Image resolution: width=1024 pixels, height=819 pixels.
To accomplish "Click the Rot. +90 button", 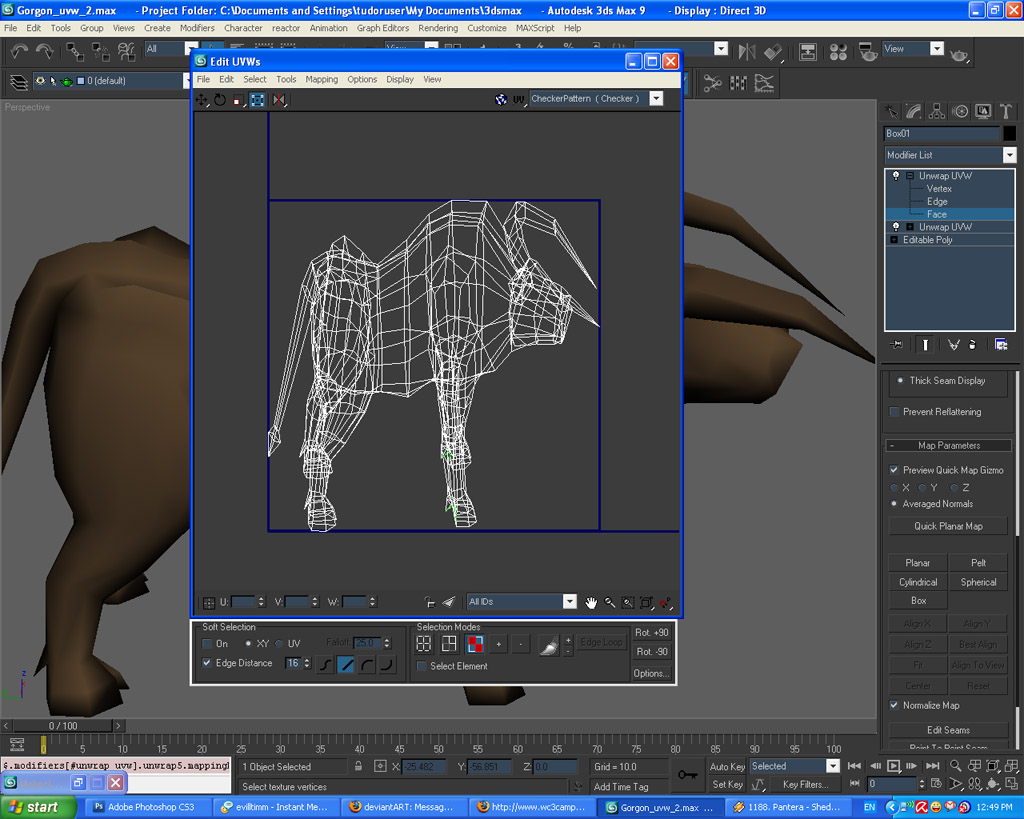I will click(652, 633).
